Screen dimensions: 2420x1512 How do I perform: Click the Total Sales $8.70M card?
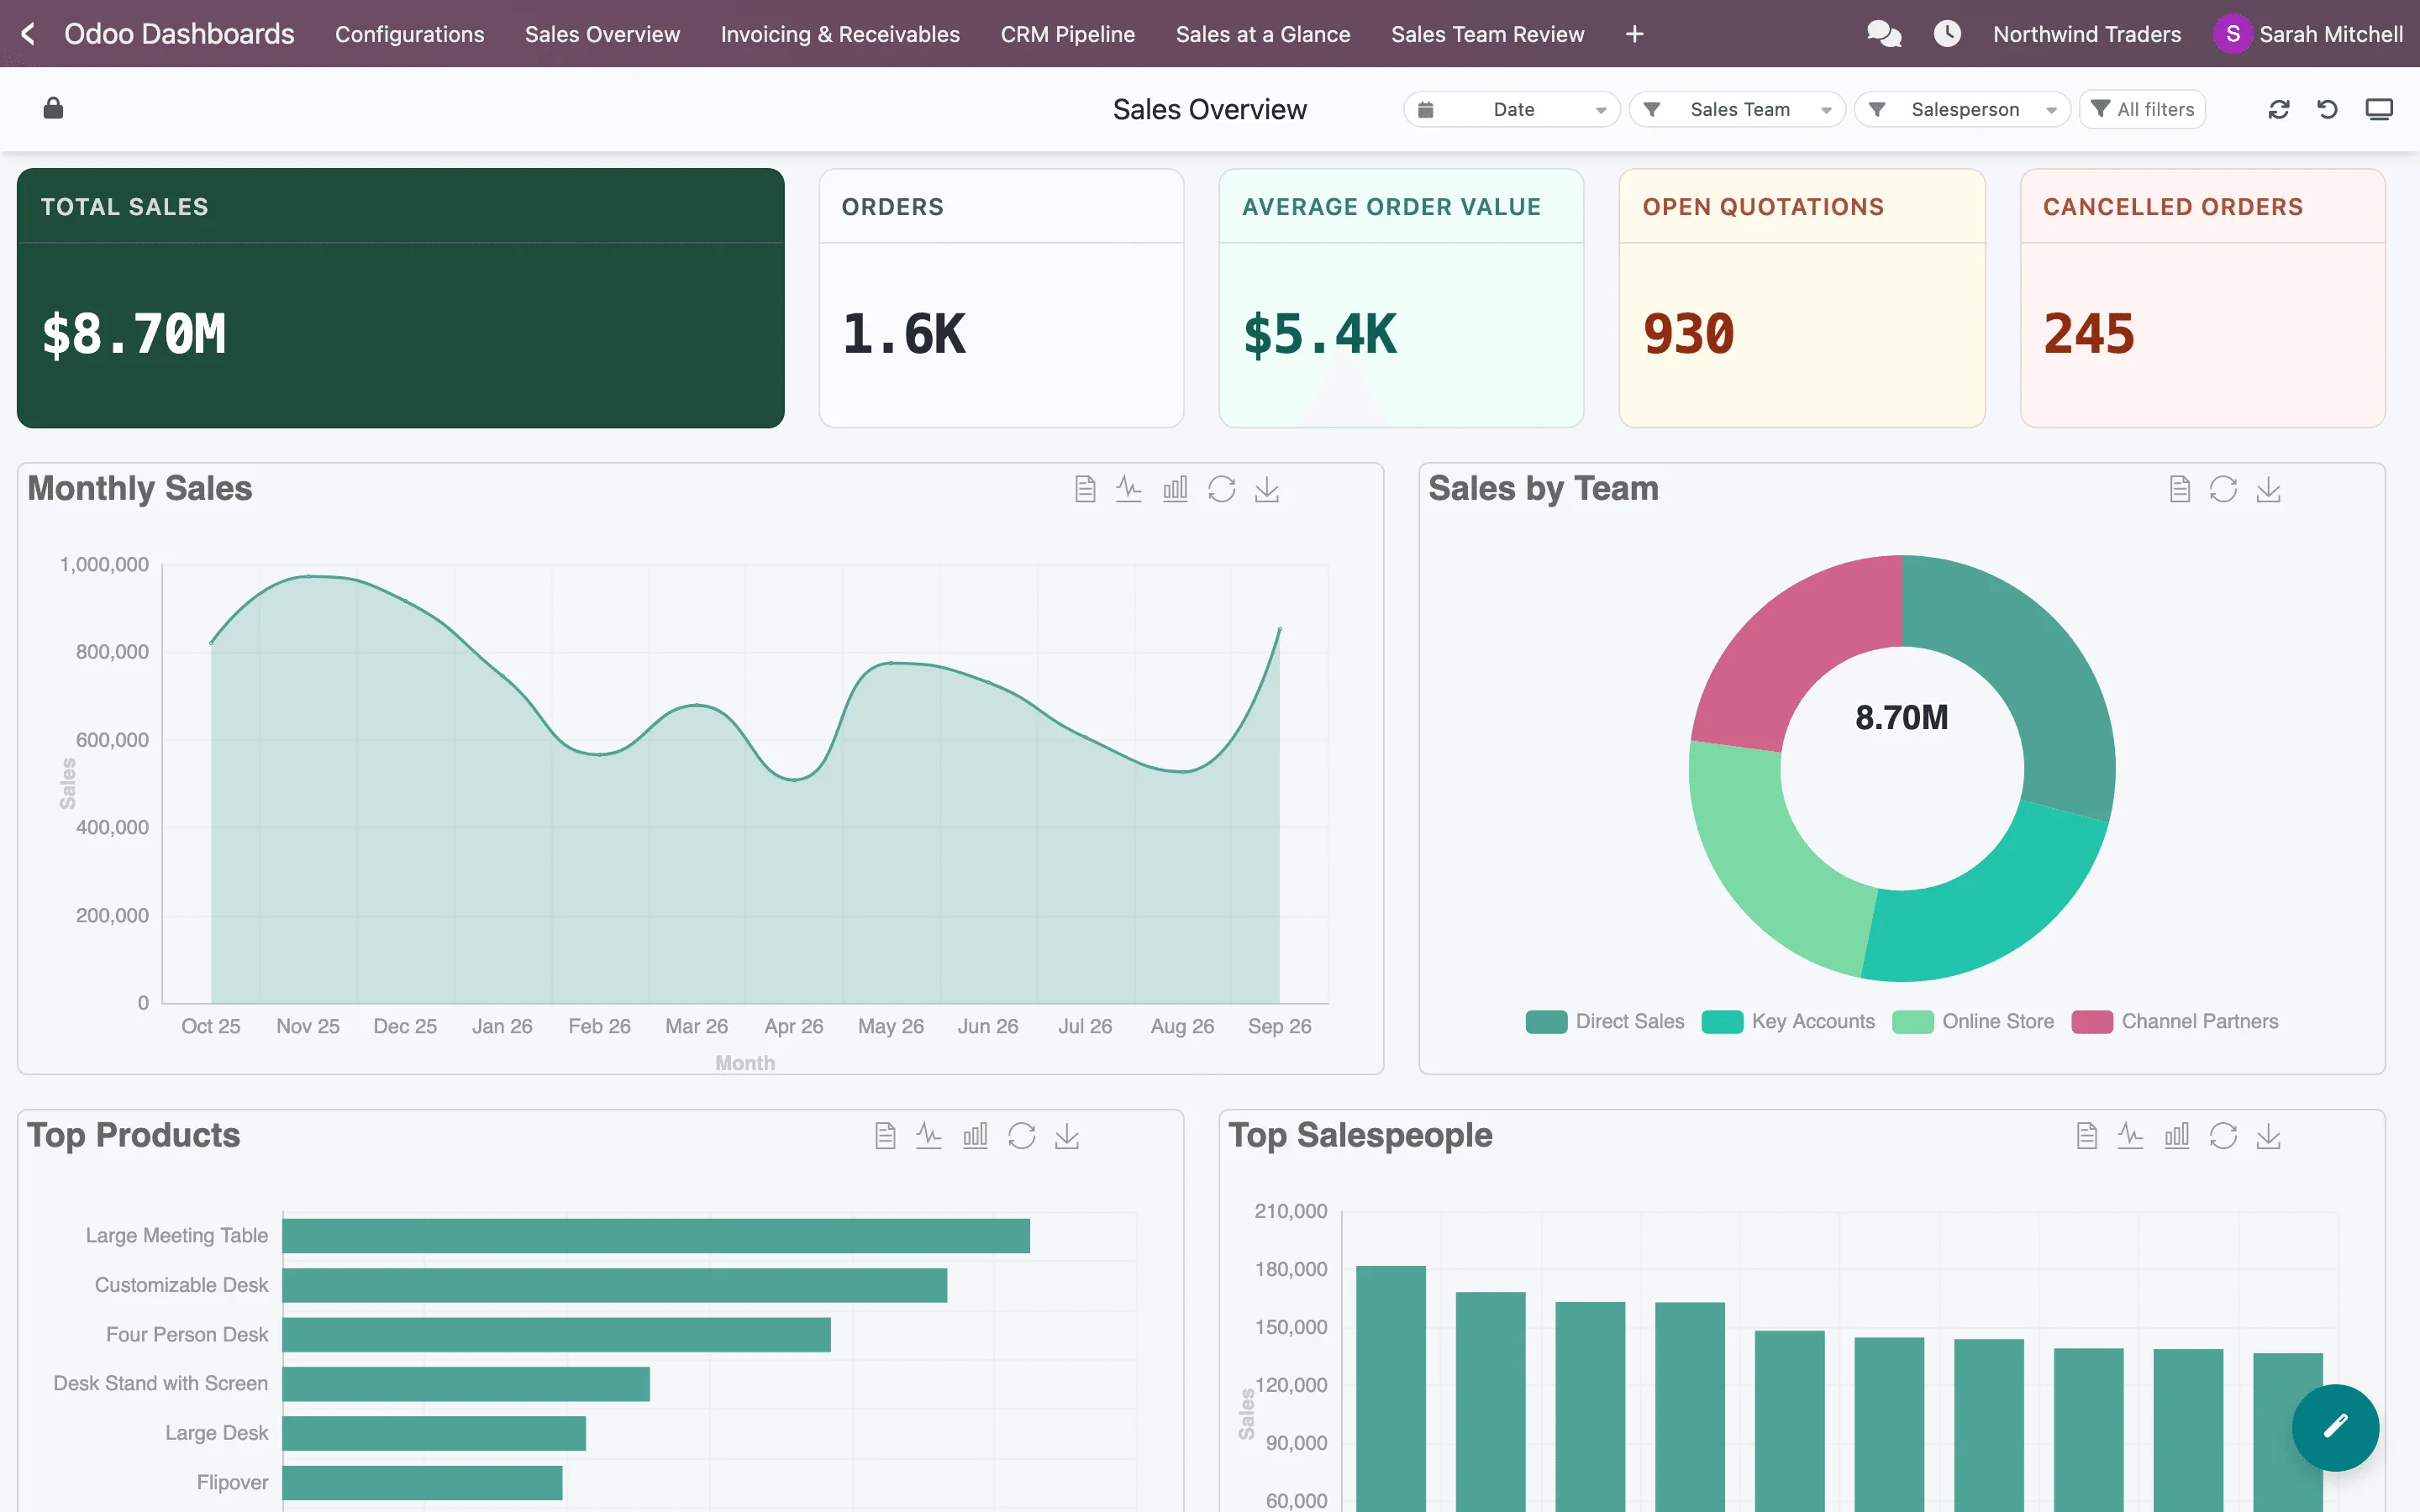click(401, 298)
